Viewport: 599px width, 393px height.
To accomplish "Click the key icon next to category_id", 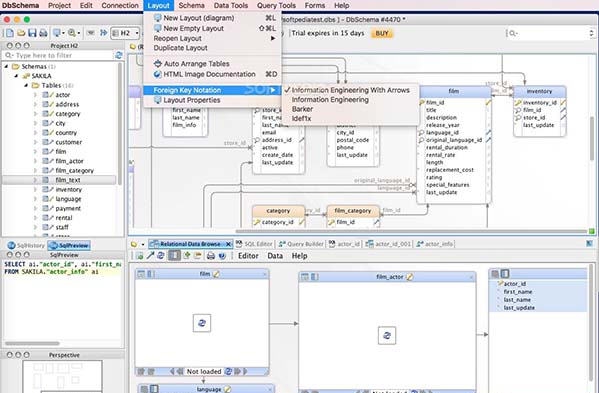I will tap(257, 222).
